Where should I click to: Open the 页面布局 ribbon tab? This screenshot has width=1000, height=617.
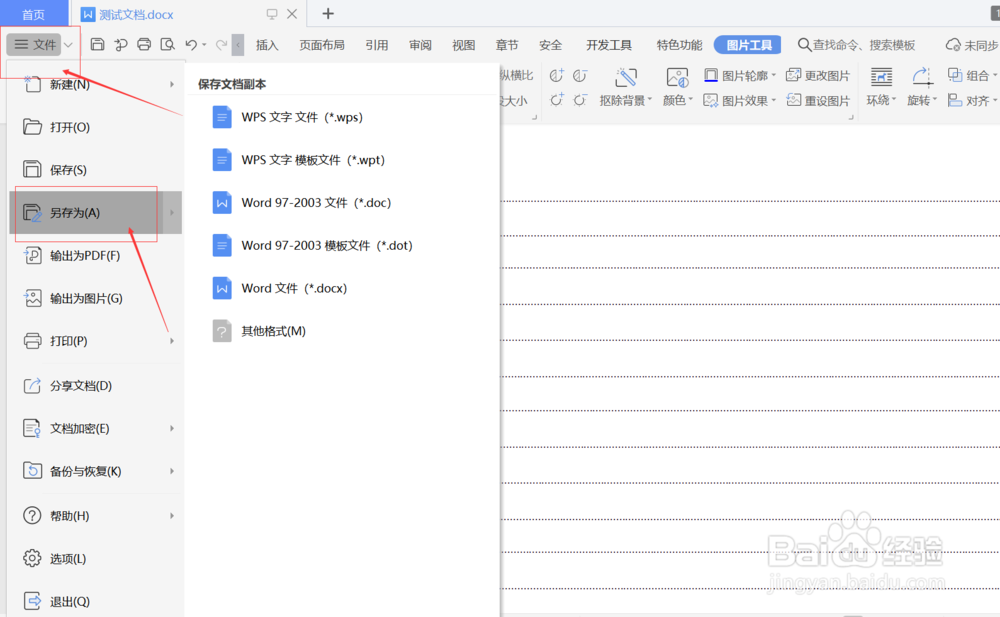point(322,45)
